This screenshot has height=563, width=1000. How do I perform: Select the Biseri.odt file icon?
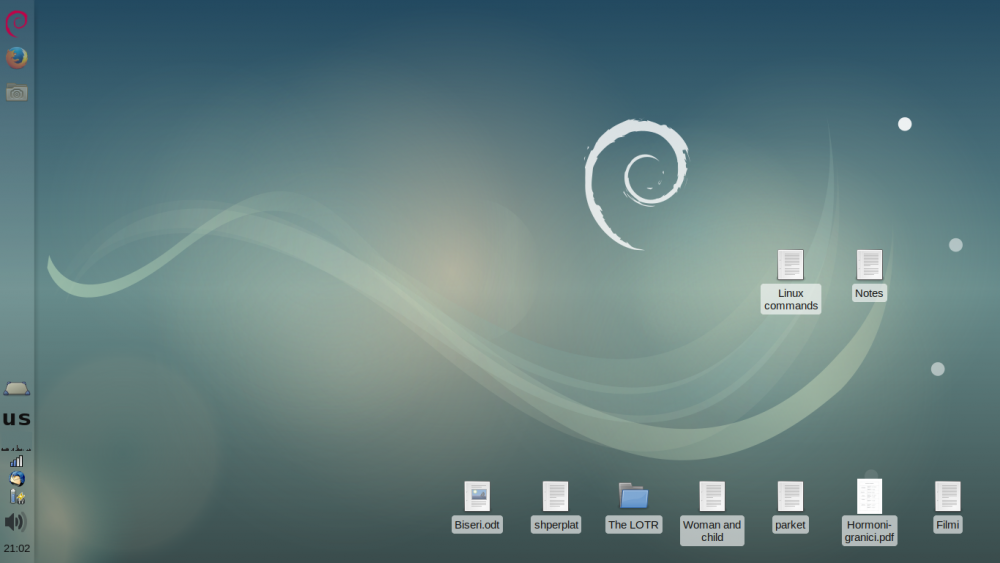pos(477,496)
